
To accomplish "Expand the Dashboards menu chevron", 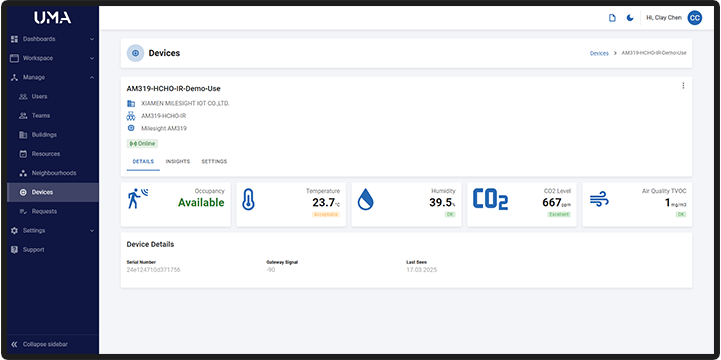I will [92, 39].
